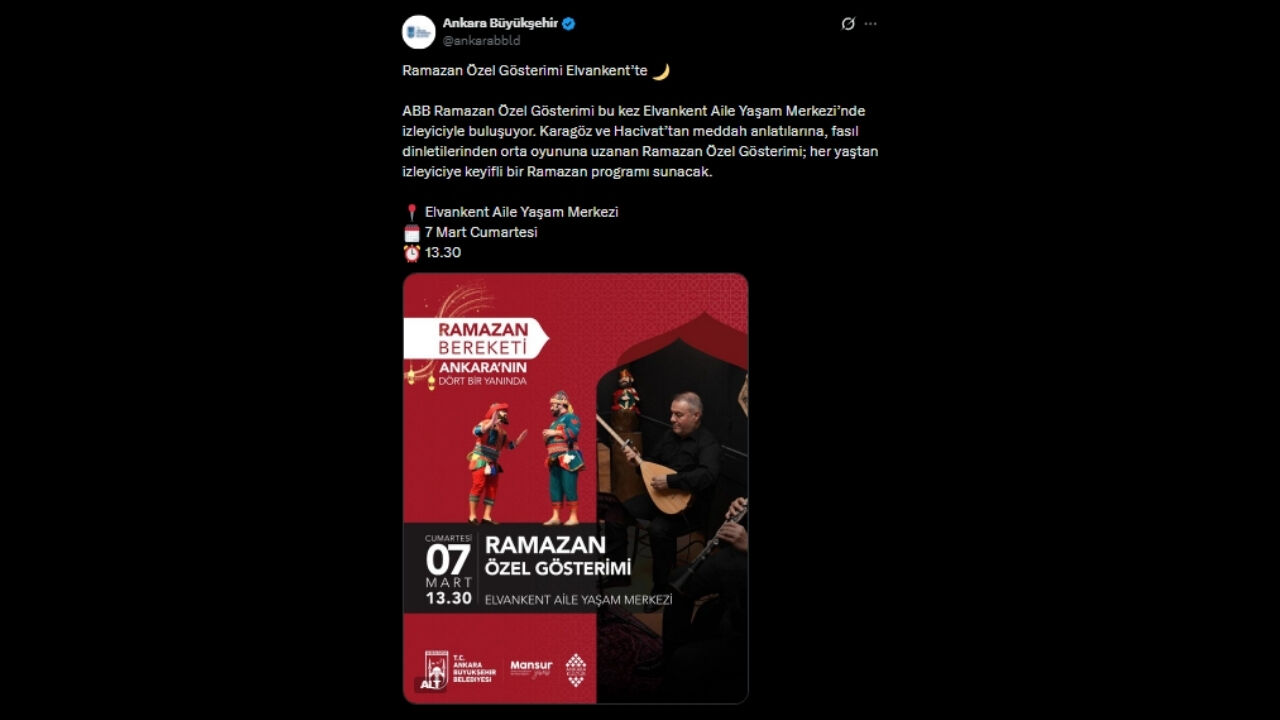This screenshot has width=1280, height=720.
Task: Click the Ankara Büyükşehir Belediyesi logo on poster
Action: 460,668
